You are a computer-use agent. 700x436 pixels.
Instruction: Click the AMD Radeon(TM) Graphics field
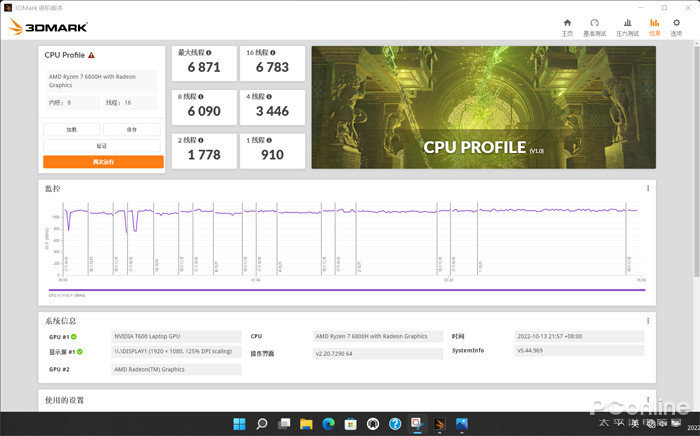pos(176,370)
